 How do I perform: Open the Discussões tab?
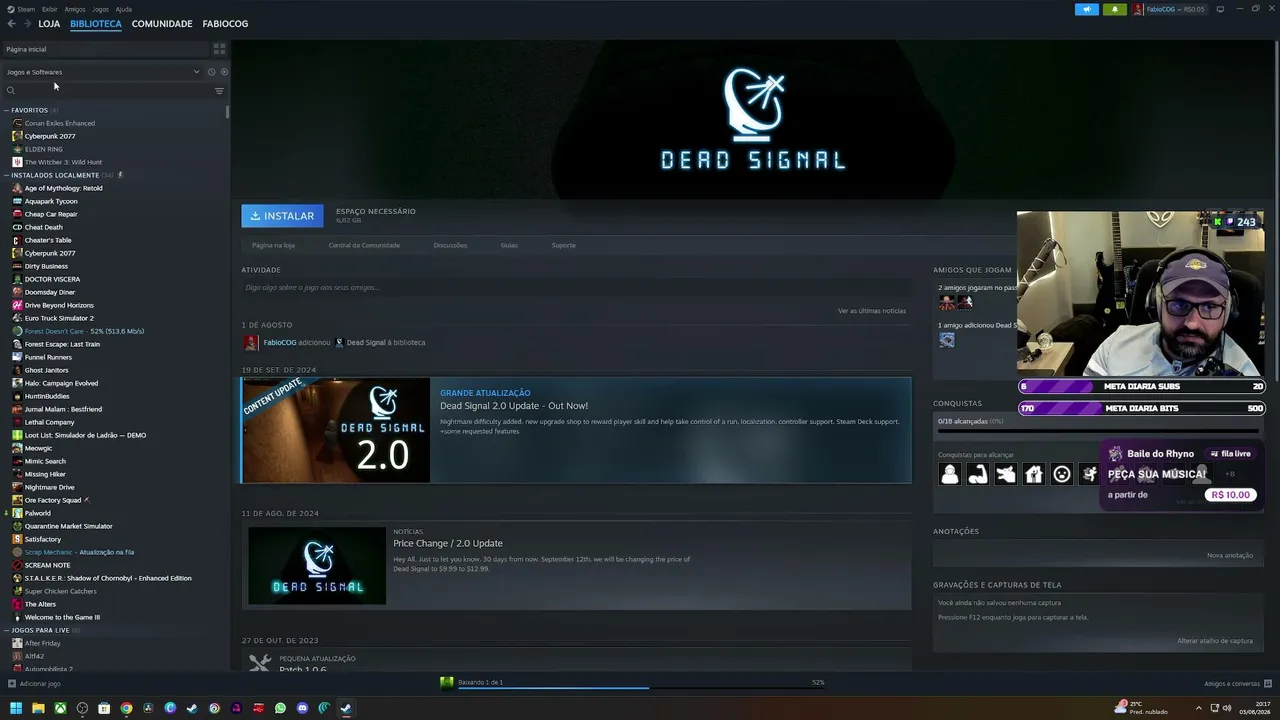tap(450, 245)
